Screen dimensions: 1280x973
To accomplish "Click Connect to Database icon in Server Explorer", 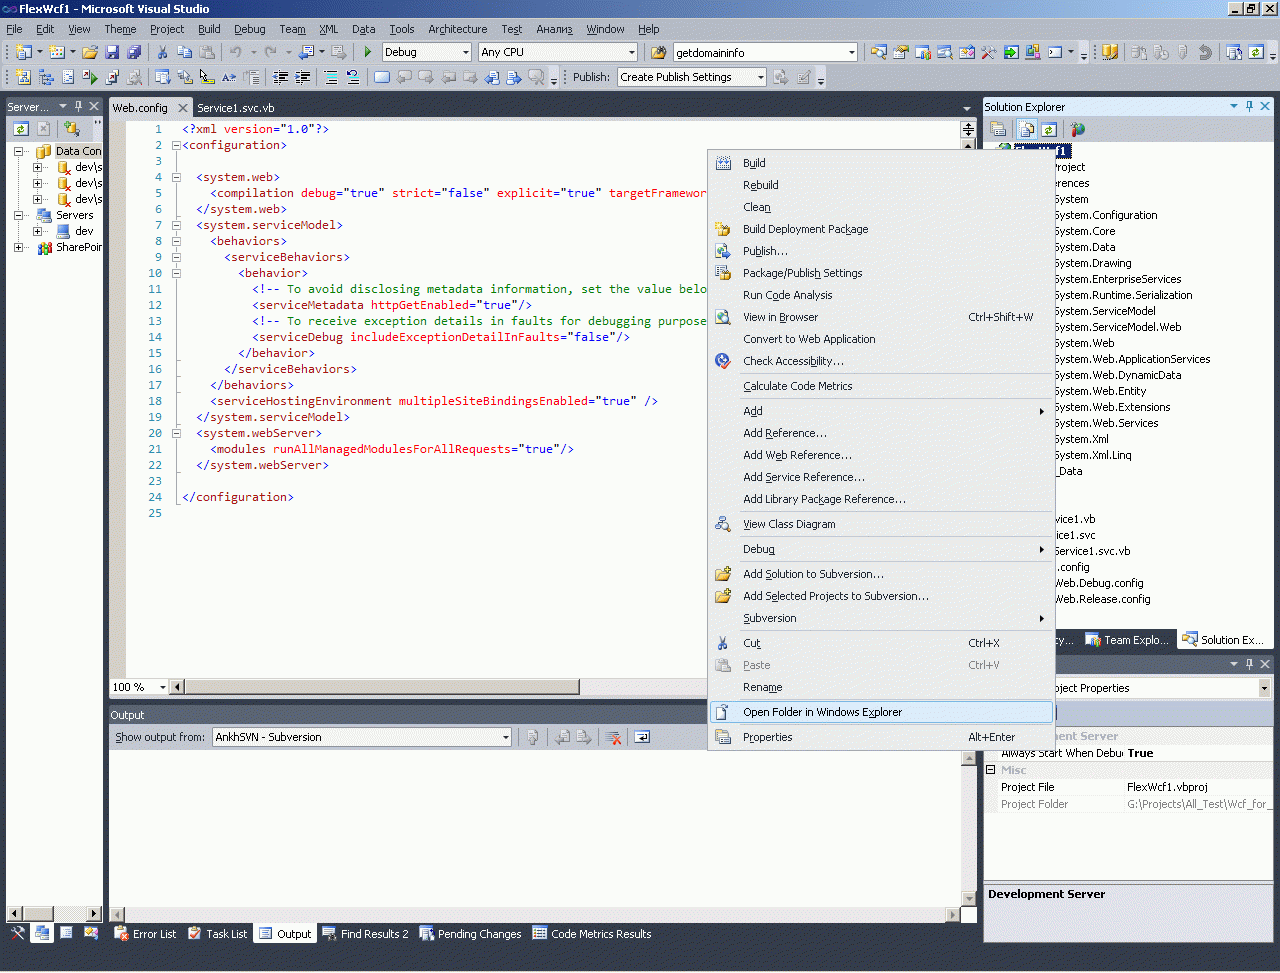I will [71, 129].
